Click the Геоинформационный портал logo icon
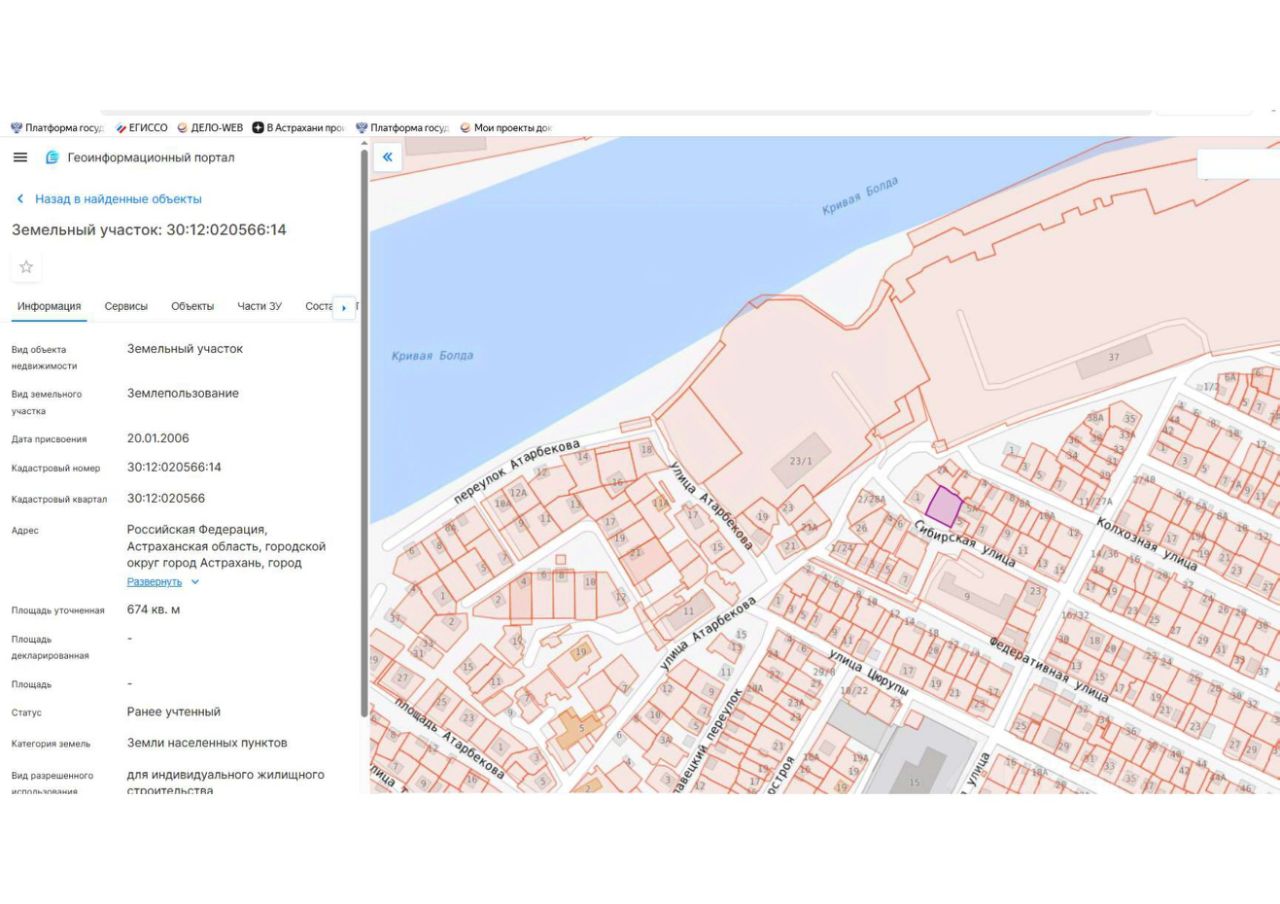Viewport: 1280px width, 904px height. click(x=52, y=157)
